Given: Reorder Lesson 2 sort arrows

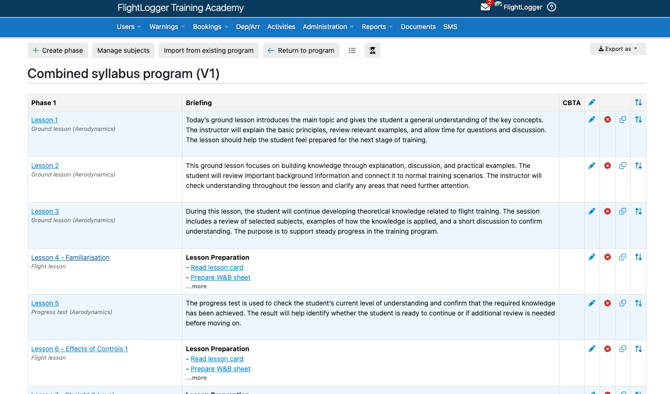Looking at the screenshot, I should pyautogui.click(x=638, y=165).
